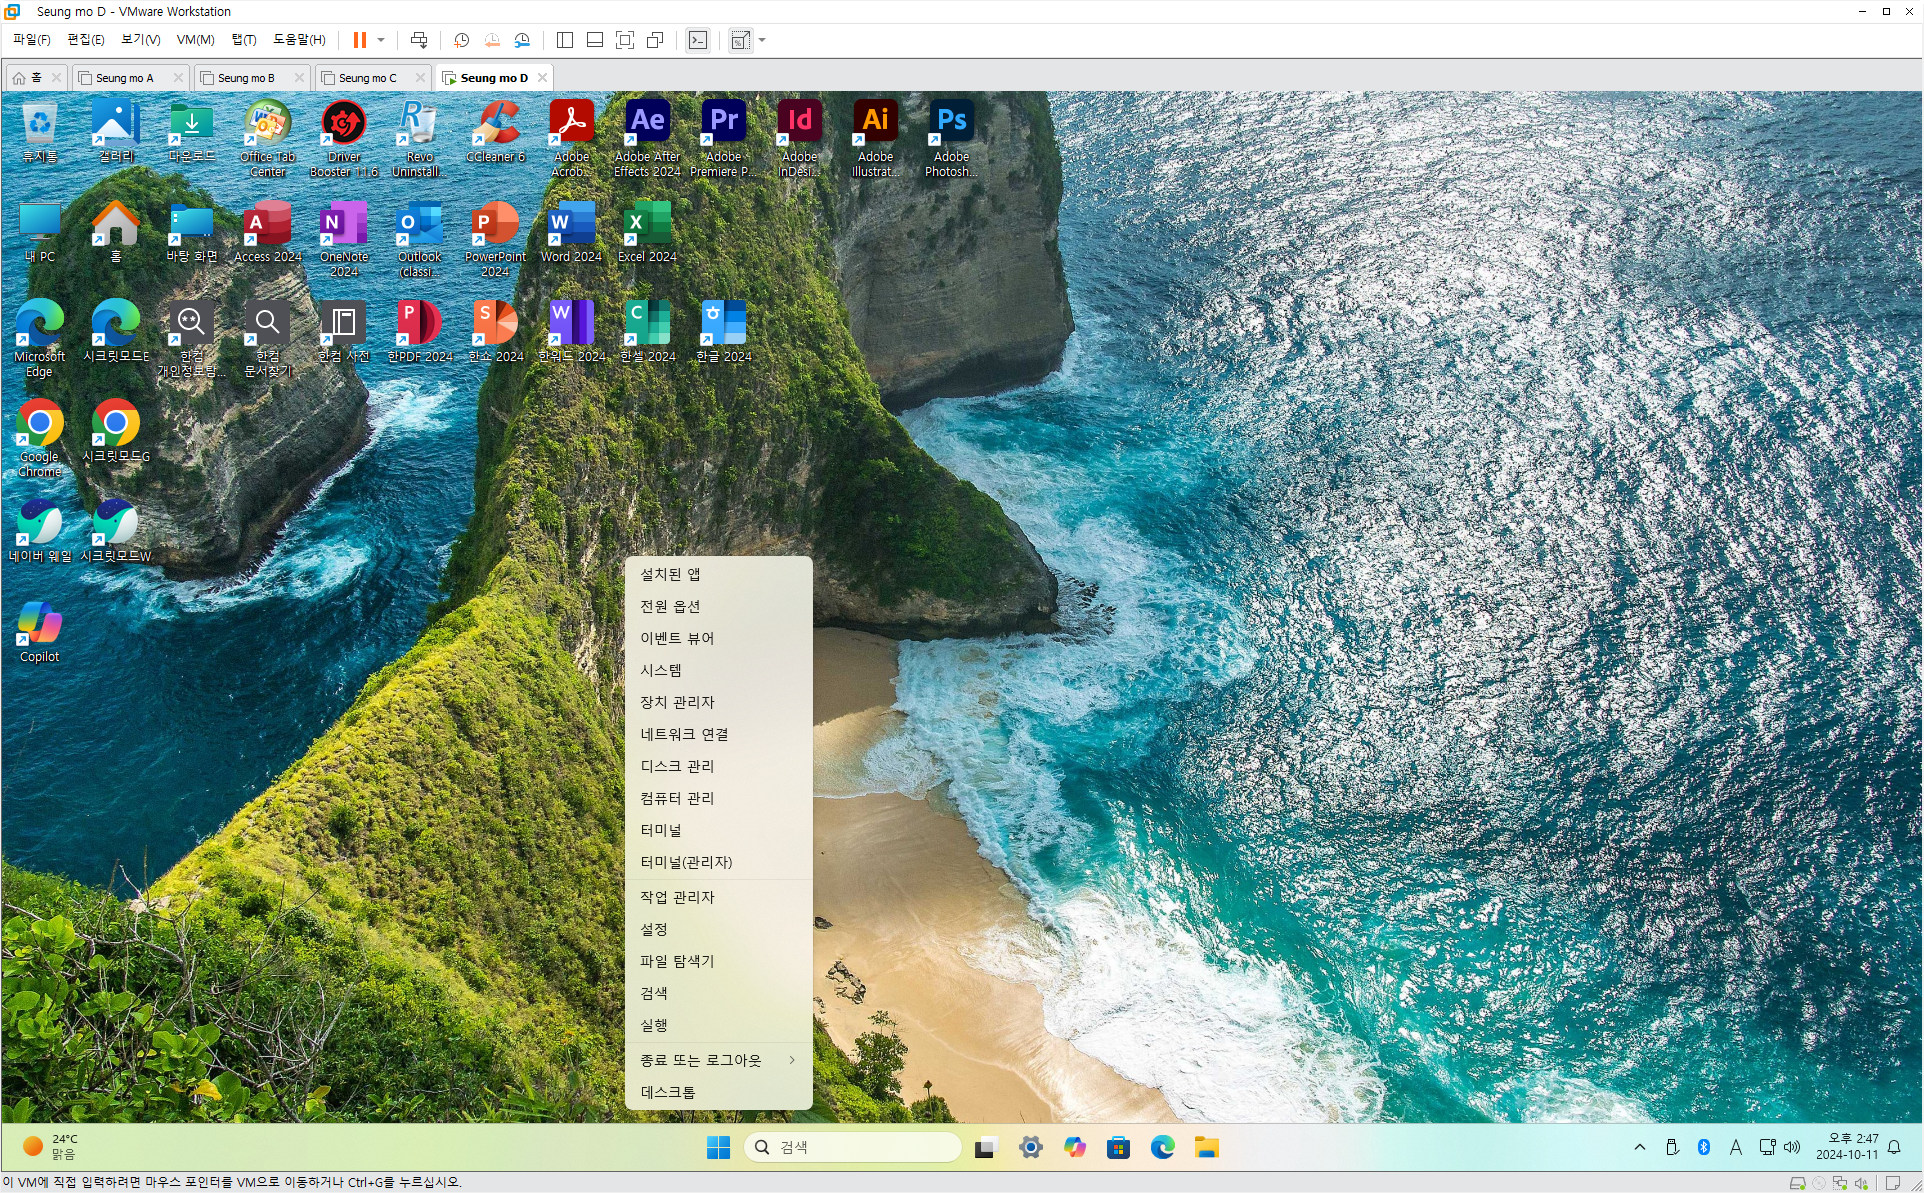Open Adobe Photoshop desktop shortcut

pos(951,137)
